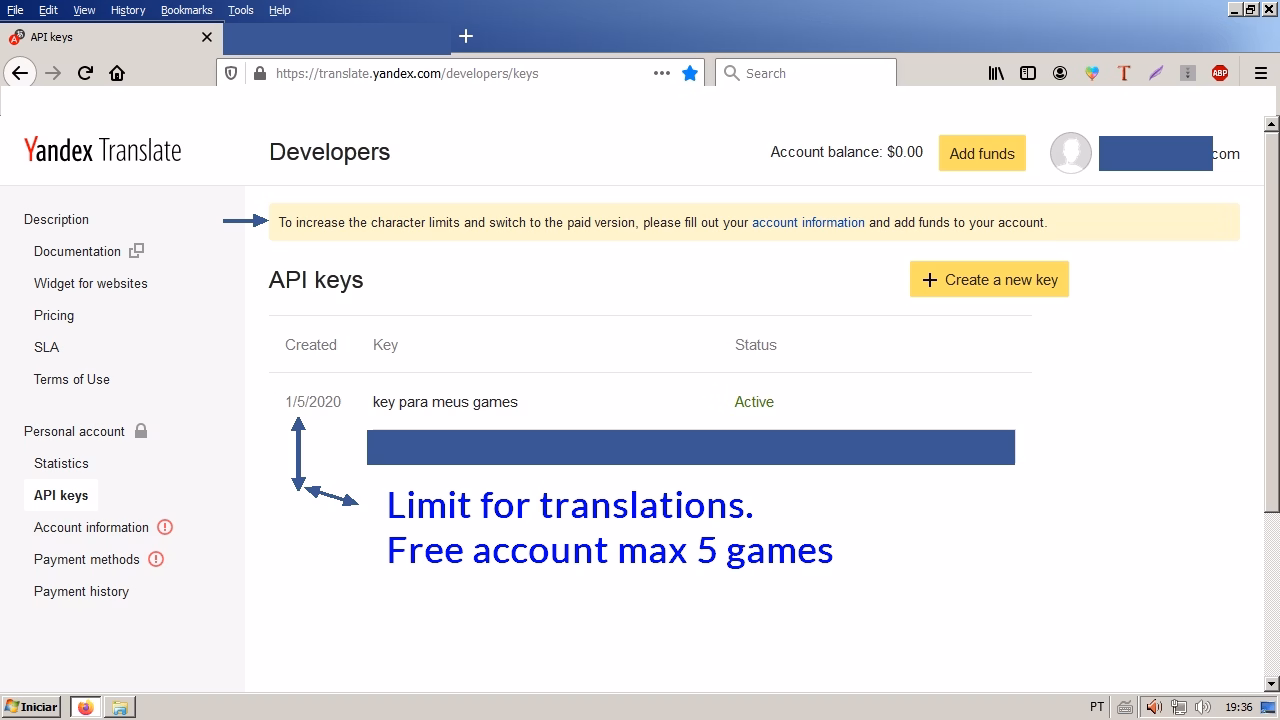View site security via padlock icon
Viewport: 1280px width, 720px height.
[x=260, y=73]
